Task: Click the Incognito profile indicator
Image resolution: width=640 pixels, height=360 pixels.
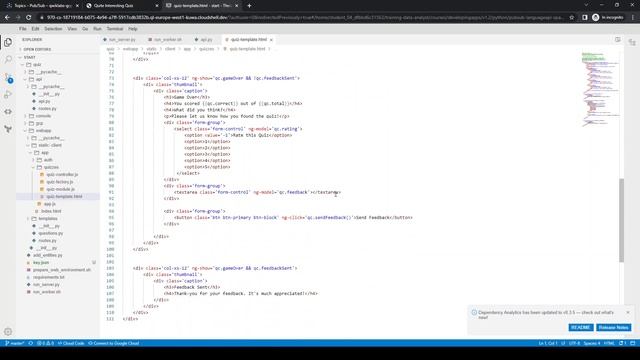Action: tap(608, 18)
